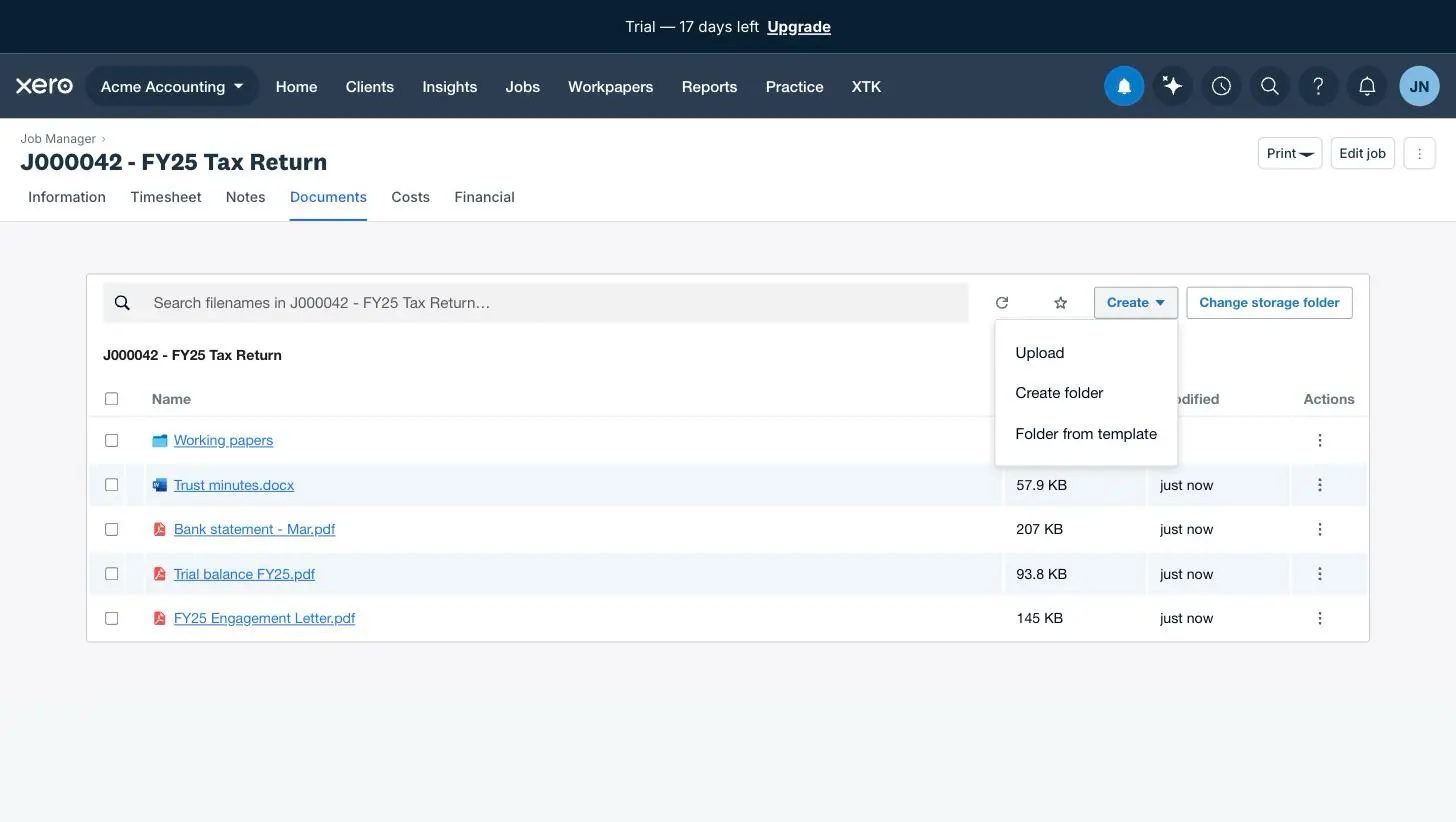Image resolution: width=1456 pixels, height=822 pixels.
Task: Open actions menu for Trust minutes.docx
Action: [x=1319, y=485]
